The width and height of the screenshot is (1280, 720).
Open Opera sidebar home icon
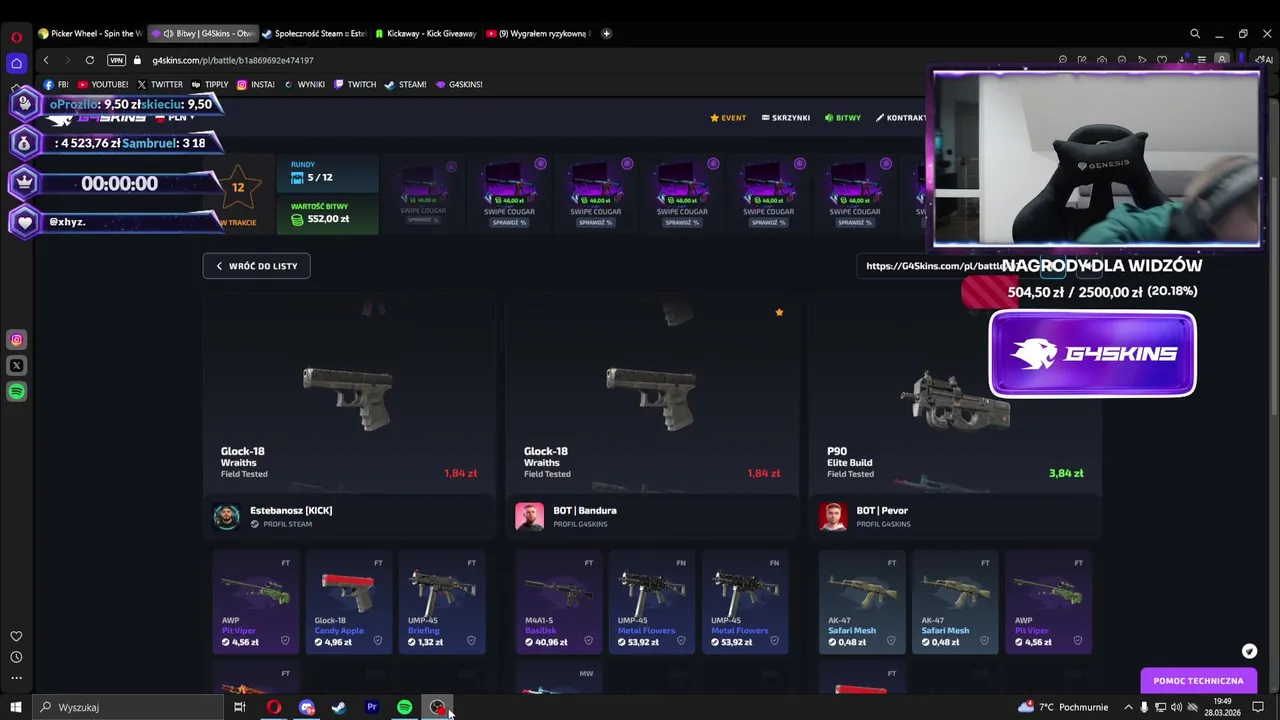16,63
